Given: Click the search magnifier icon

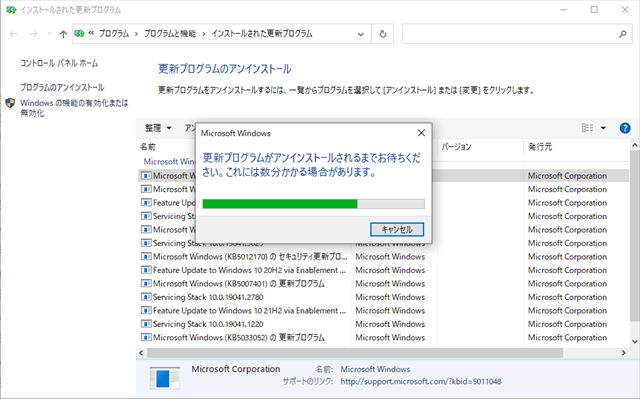Looking at the screenshot, I should (622, 34).
